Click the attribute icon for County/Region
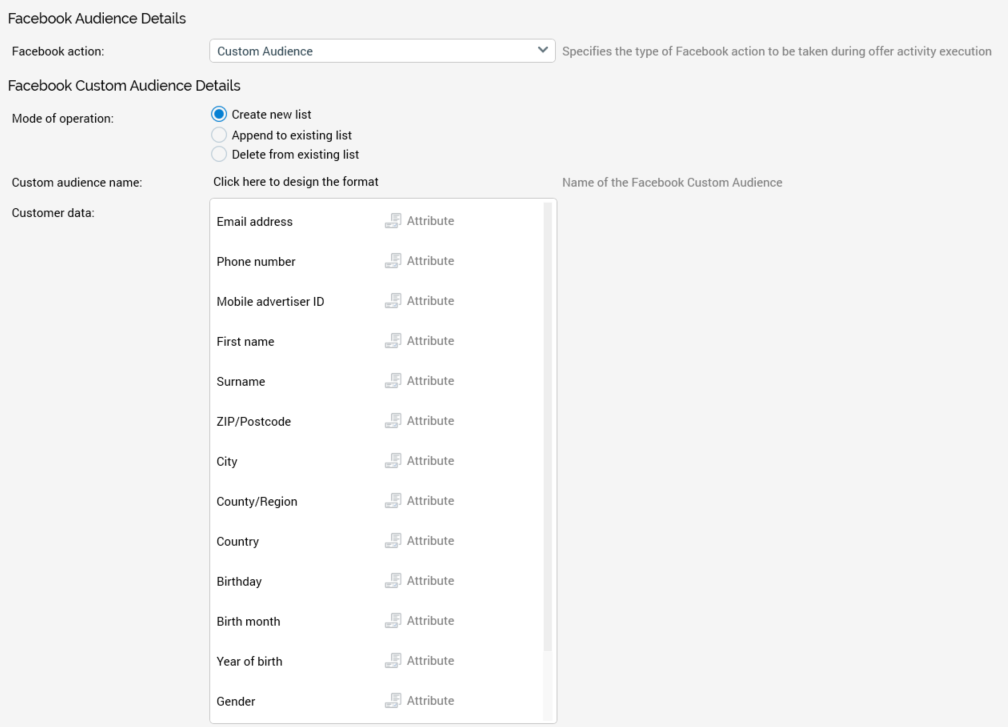The image size is (1008, 727). (x=393, y=501)
